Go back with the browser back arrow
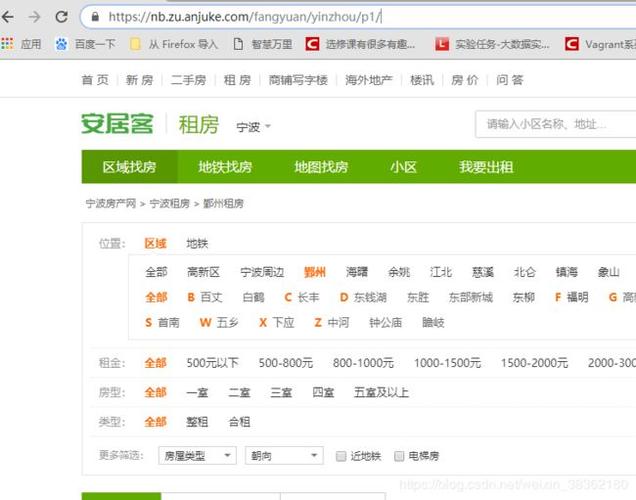The height and width of the screenshot is (500, 636). (8, 17)
